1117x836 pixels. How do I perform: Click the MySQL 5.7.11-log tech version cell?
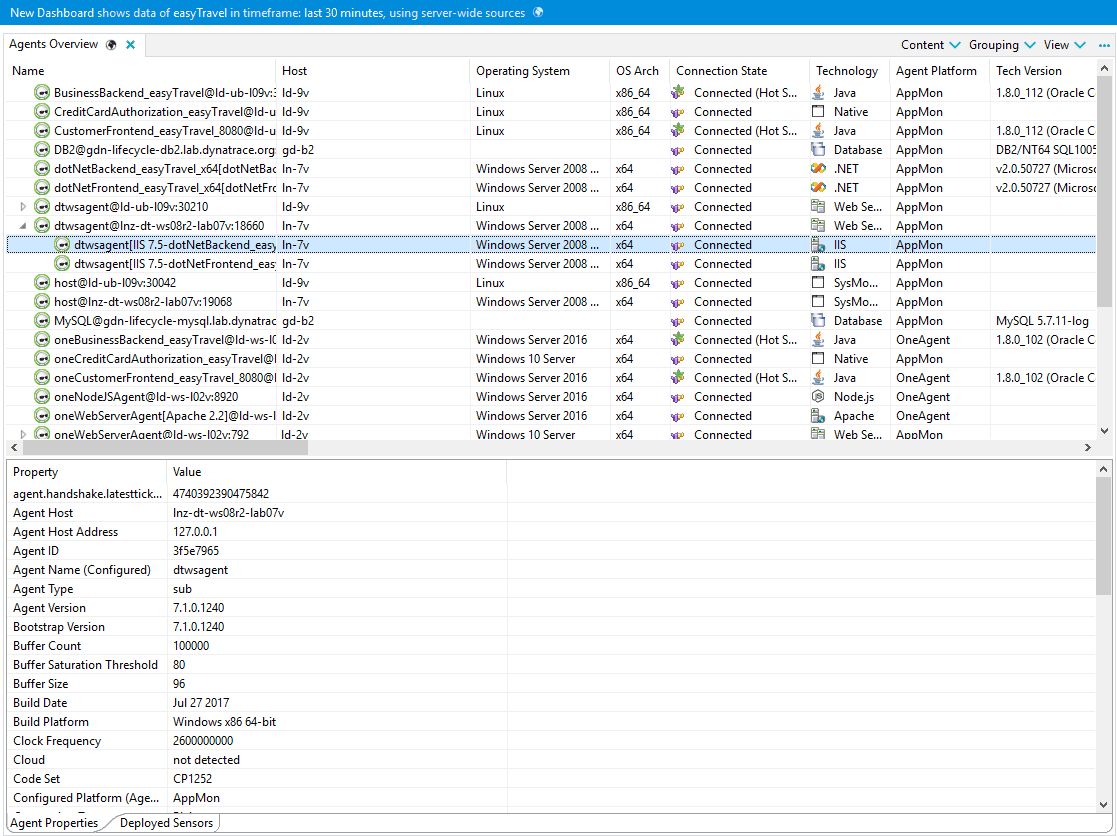tap(1042, 320)
